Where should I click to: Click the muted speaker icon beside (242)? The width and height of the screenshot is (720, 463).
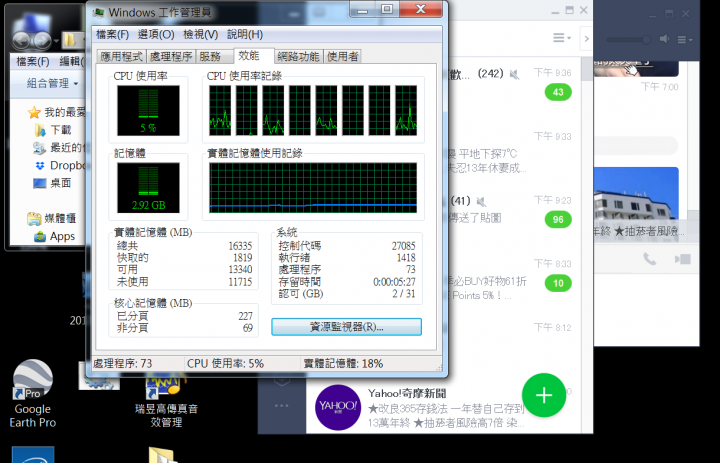click(x=515, y=74)
